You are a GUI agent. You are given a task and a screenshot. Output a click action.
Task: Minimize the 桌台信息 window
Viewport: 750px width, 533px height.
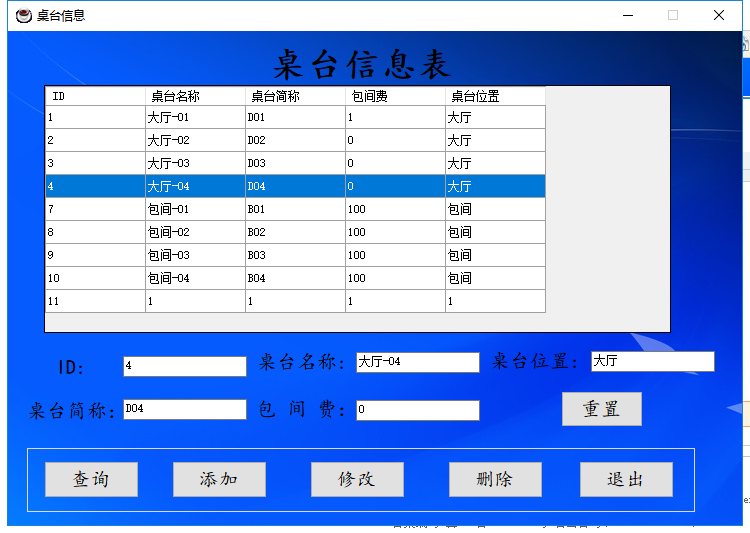point(628,15)
